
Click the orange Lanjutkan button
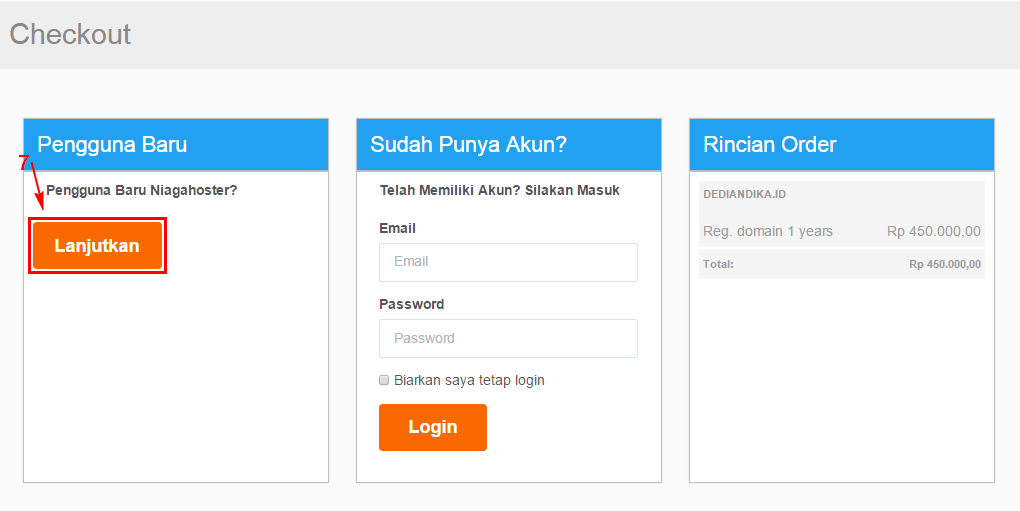[x=97, y=246]
